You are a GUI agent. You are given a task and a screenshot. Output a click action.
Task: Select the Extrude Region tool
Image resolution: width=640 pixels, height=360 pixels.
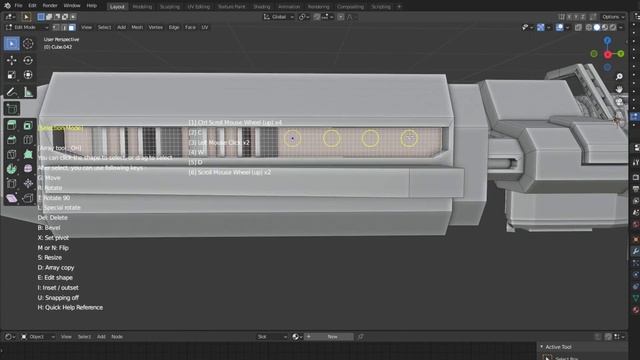11,125
